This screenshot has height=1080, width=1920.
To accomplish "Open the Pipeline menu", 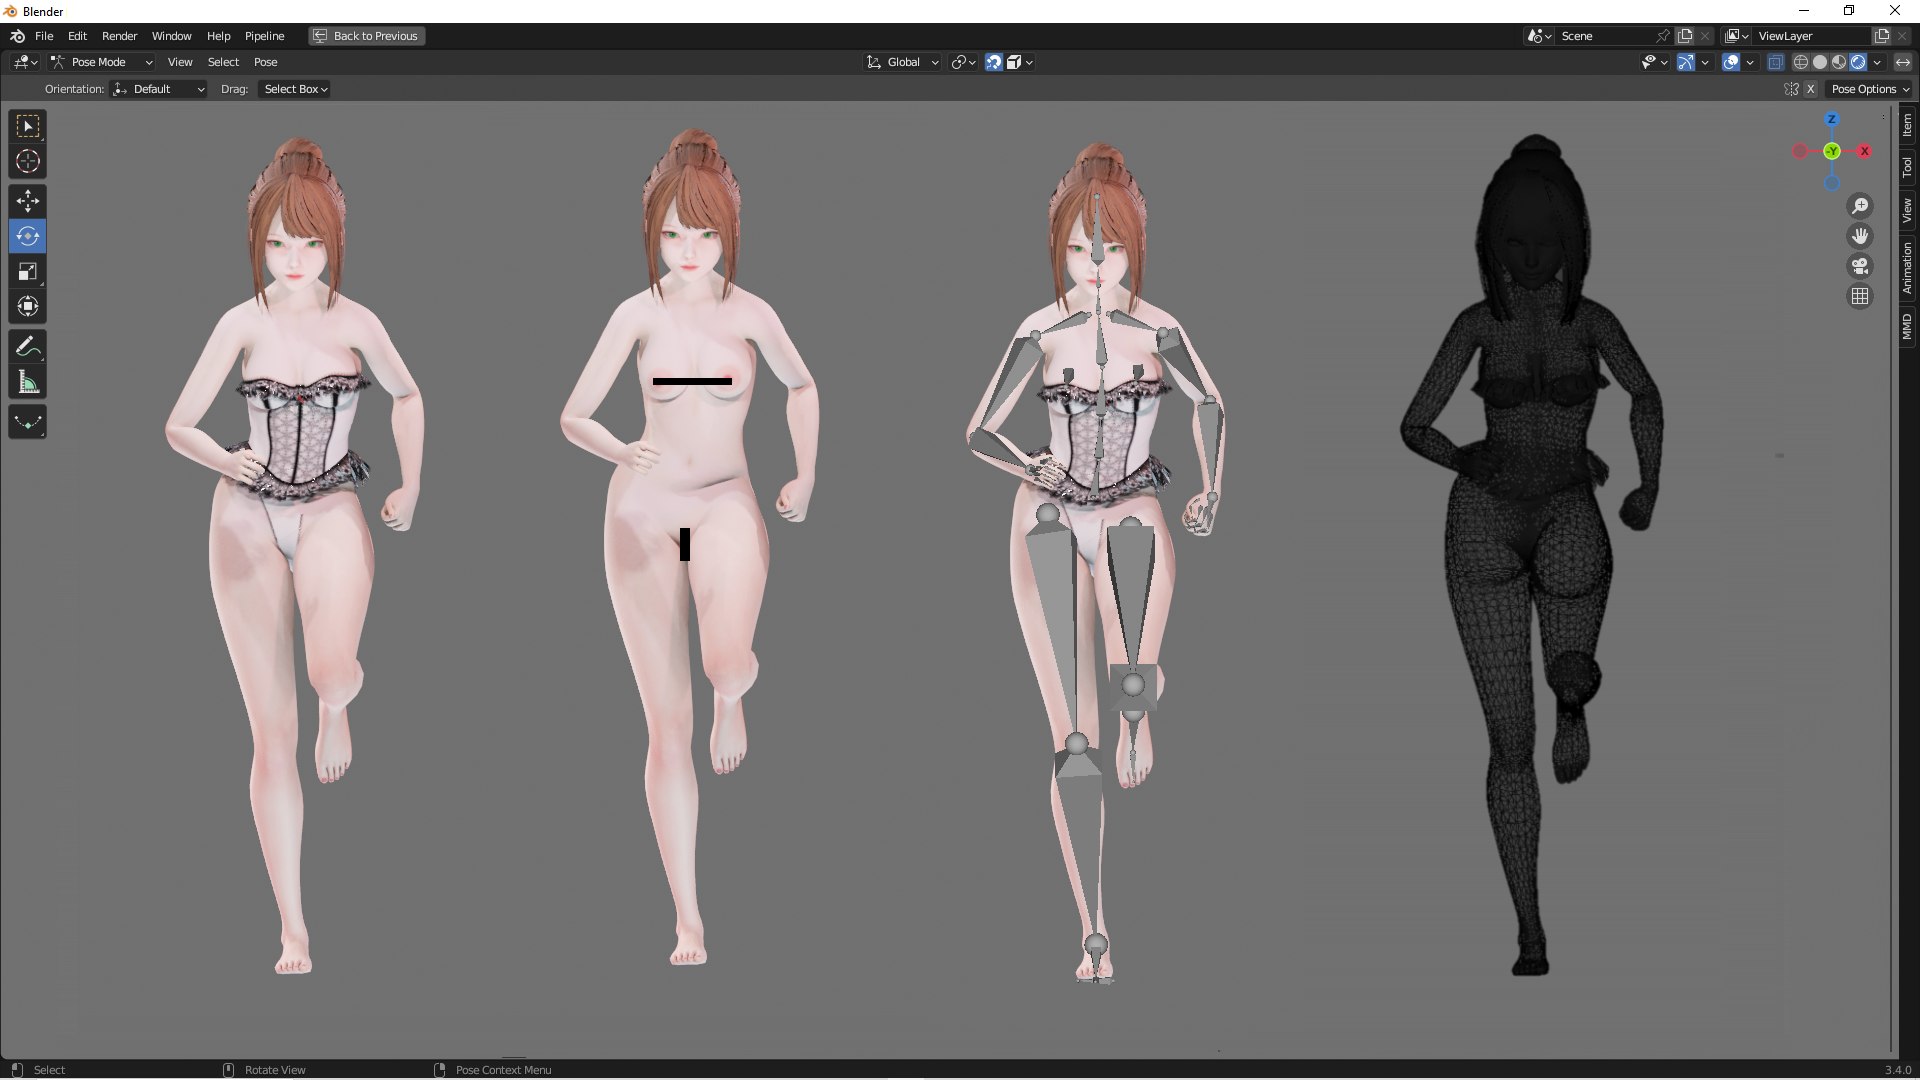I will 264,36.
